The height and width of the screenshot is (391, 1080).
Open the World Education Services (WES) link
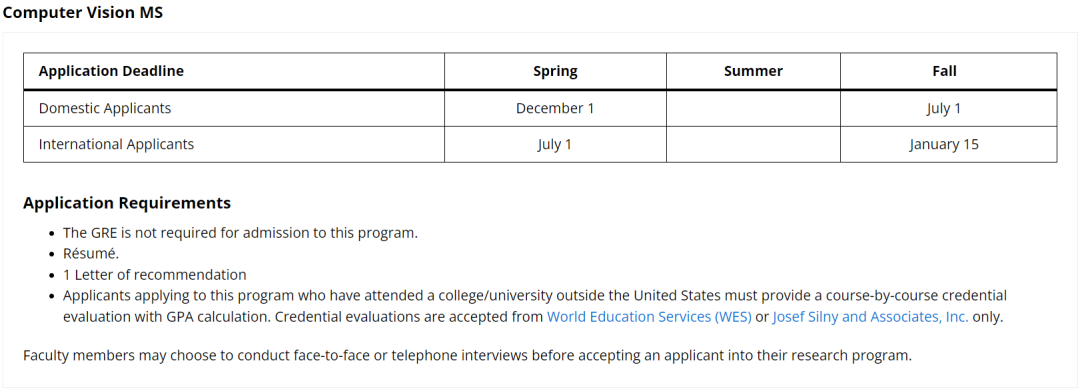[x=649, y=317]
